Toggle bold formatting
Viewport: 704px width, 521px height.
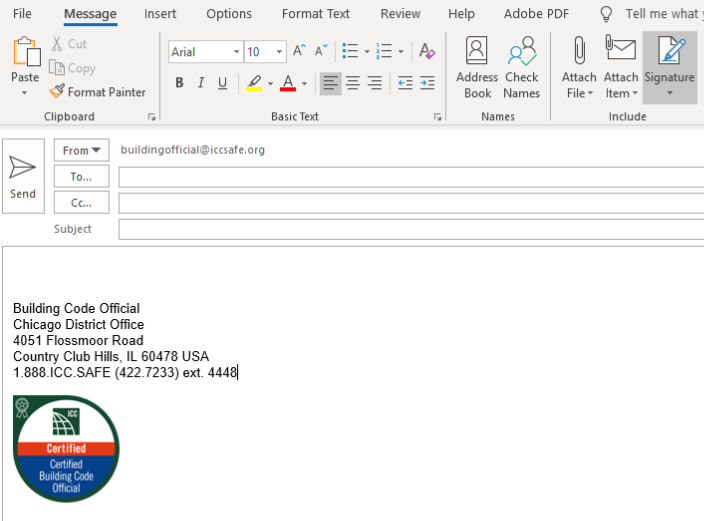(x=179, y=83)
